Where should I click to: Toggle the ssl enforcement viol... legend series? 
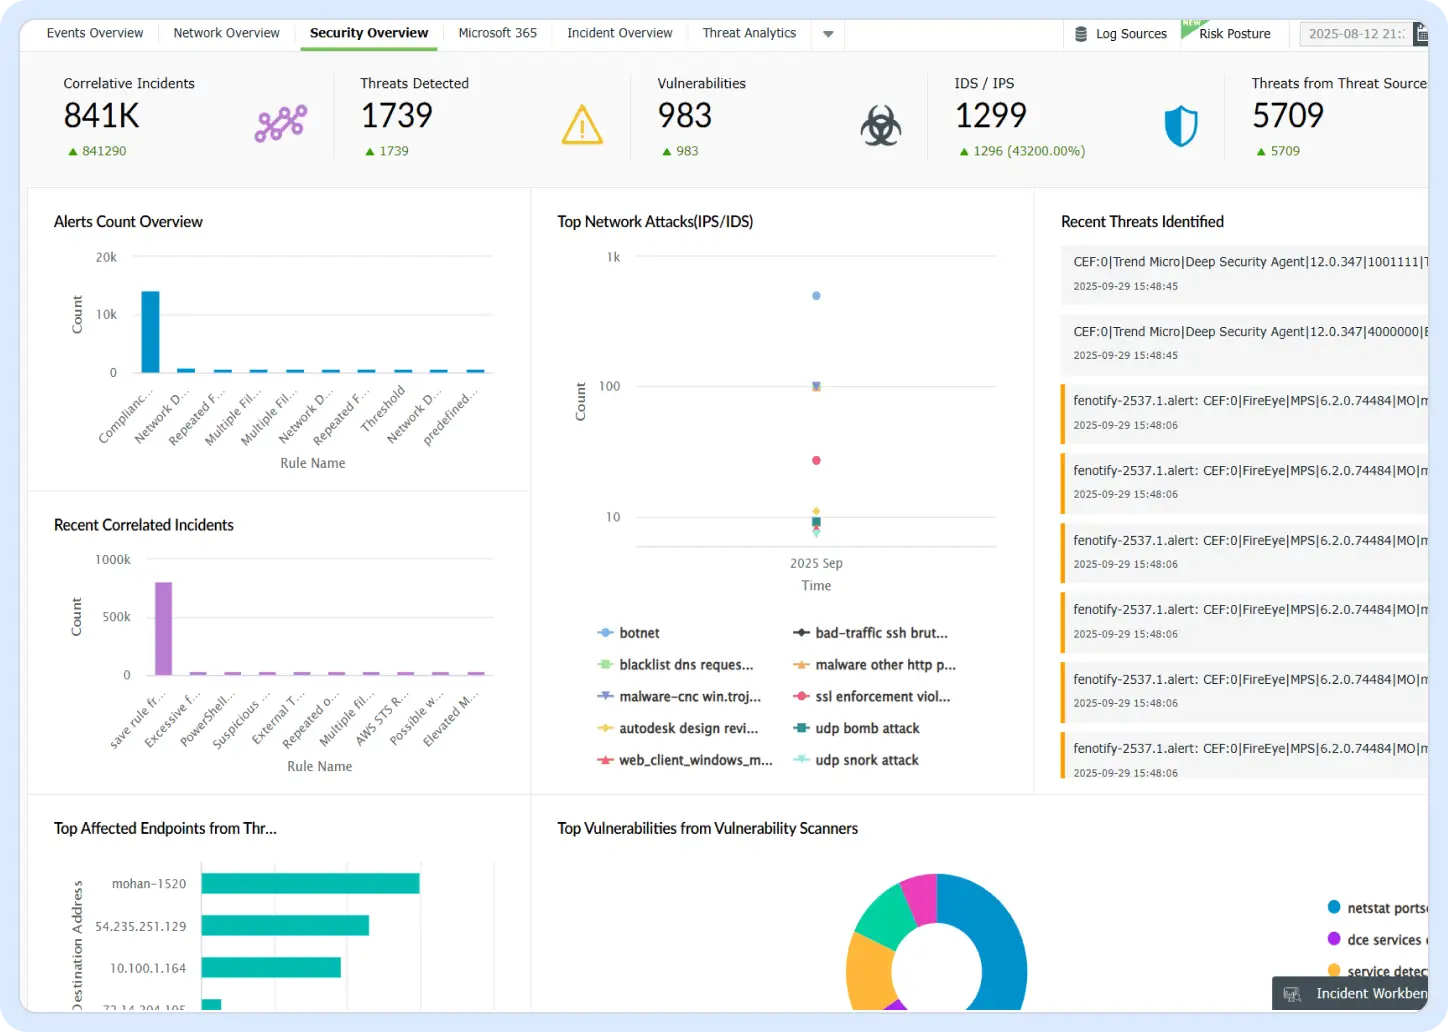pos(872,697)
